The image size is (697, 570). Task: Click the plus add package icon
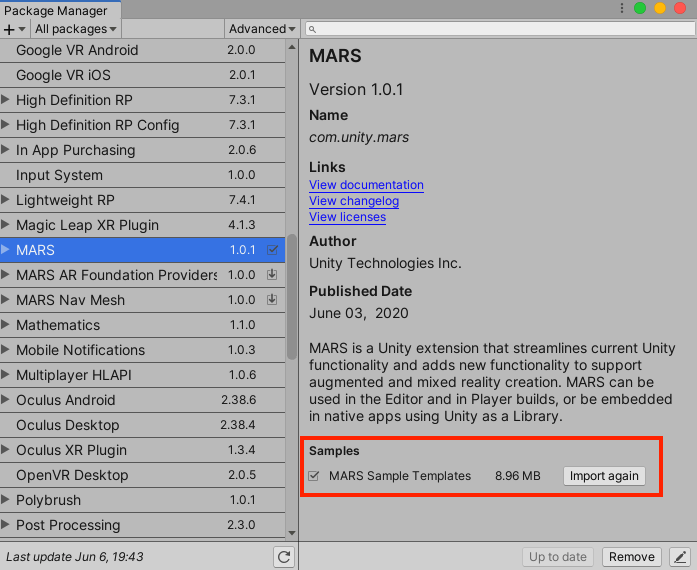coord(9,29)
